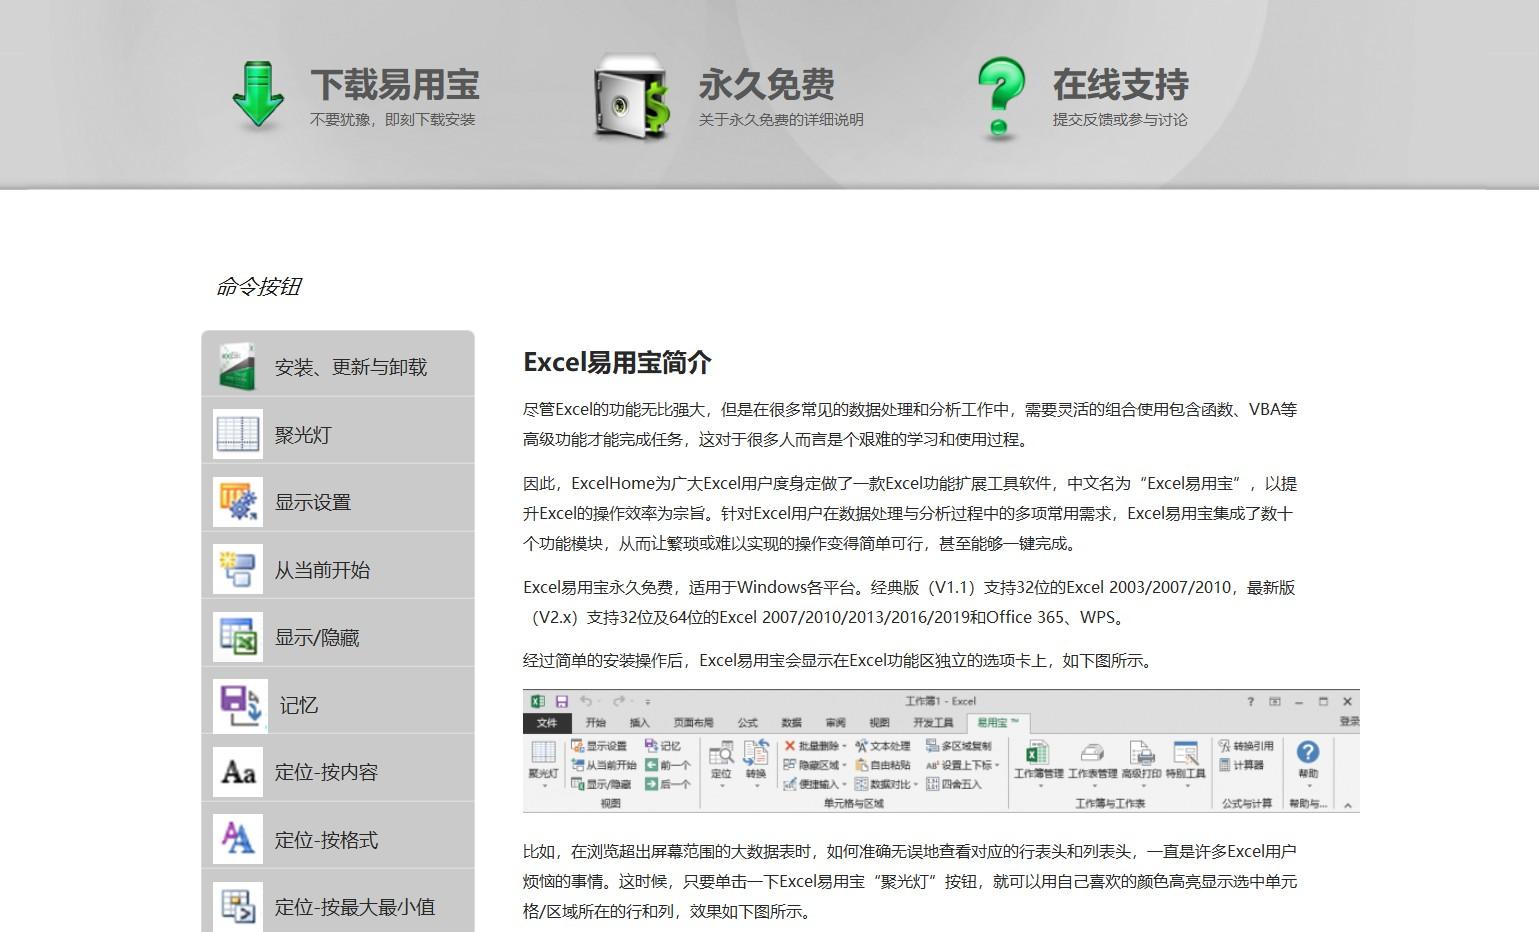This screenshot has height=932, width=1539.
Task: Click the Excel ribbon screenshot image
Action: coord(941,751)
